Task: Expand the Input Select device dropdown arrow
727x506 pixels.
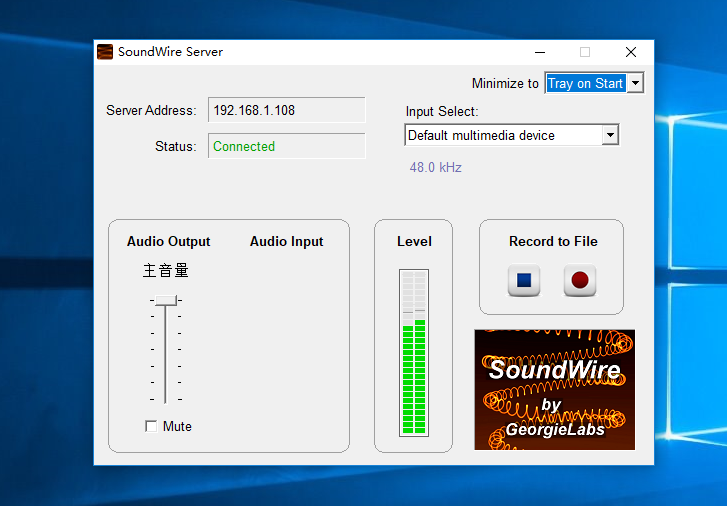Action: [x=611, y=135]
